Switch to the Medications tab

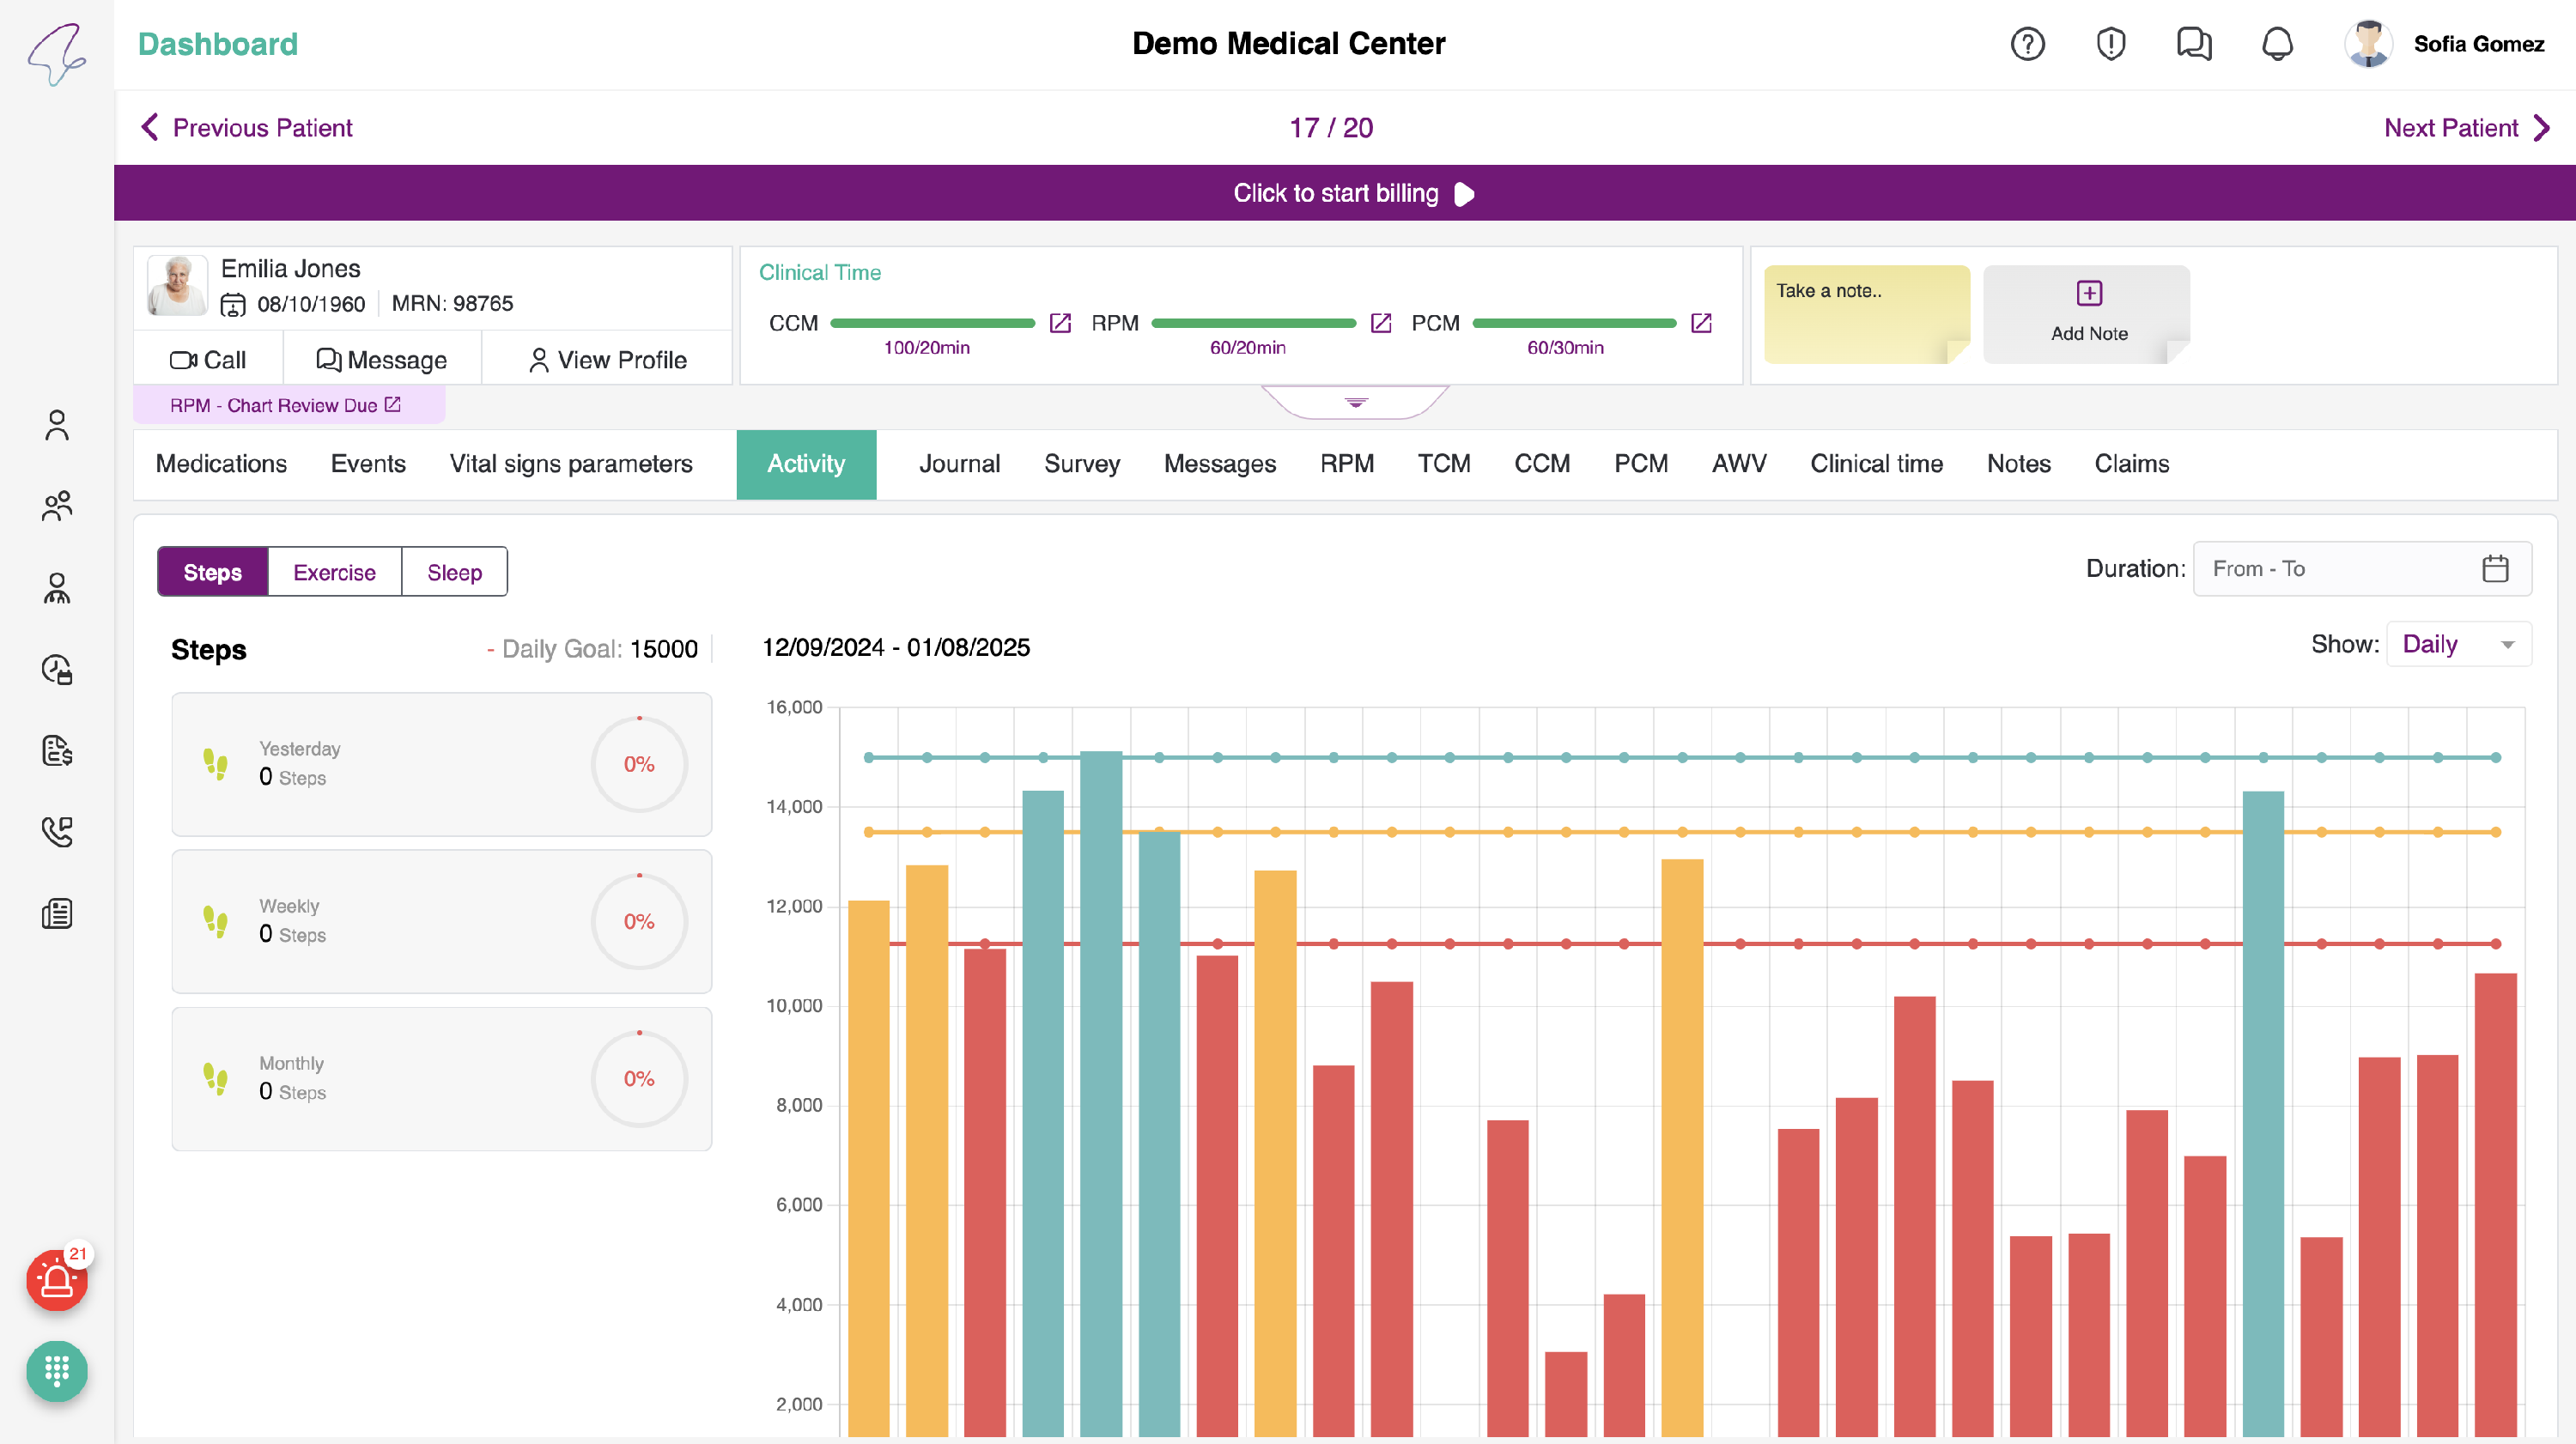[x=221, y=464]
